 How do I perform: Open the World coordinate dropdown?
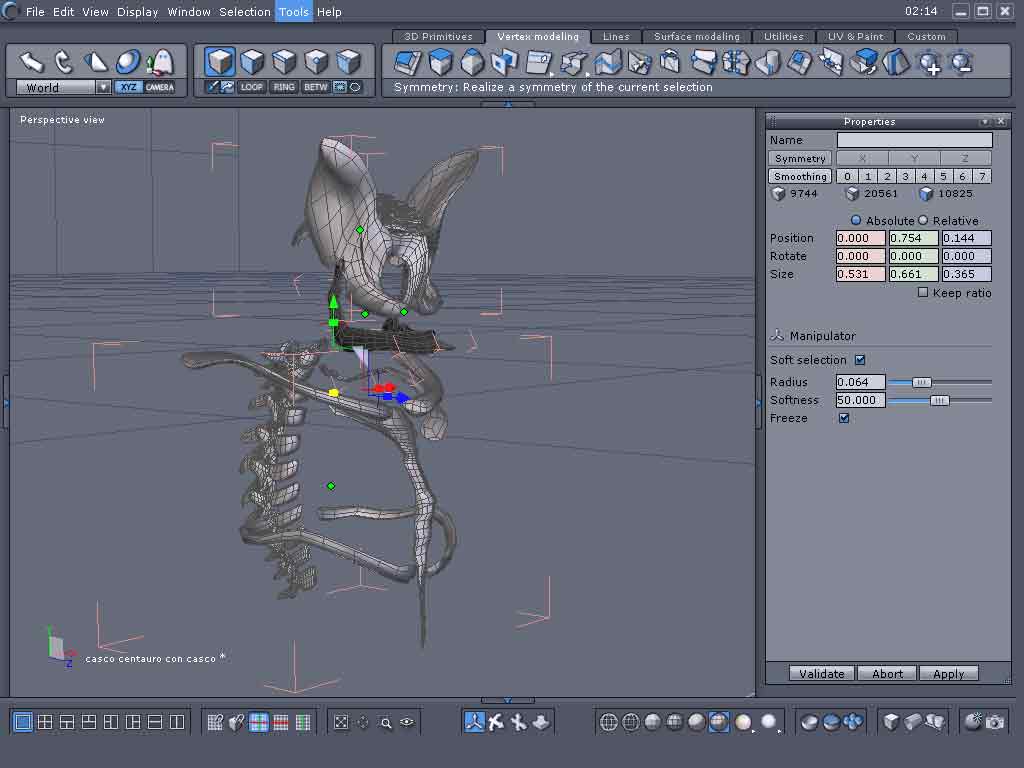point(103,87)
